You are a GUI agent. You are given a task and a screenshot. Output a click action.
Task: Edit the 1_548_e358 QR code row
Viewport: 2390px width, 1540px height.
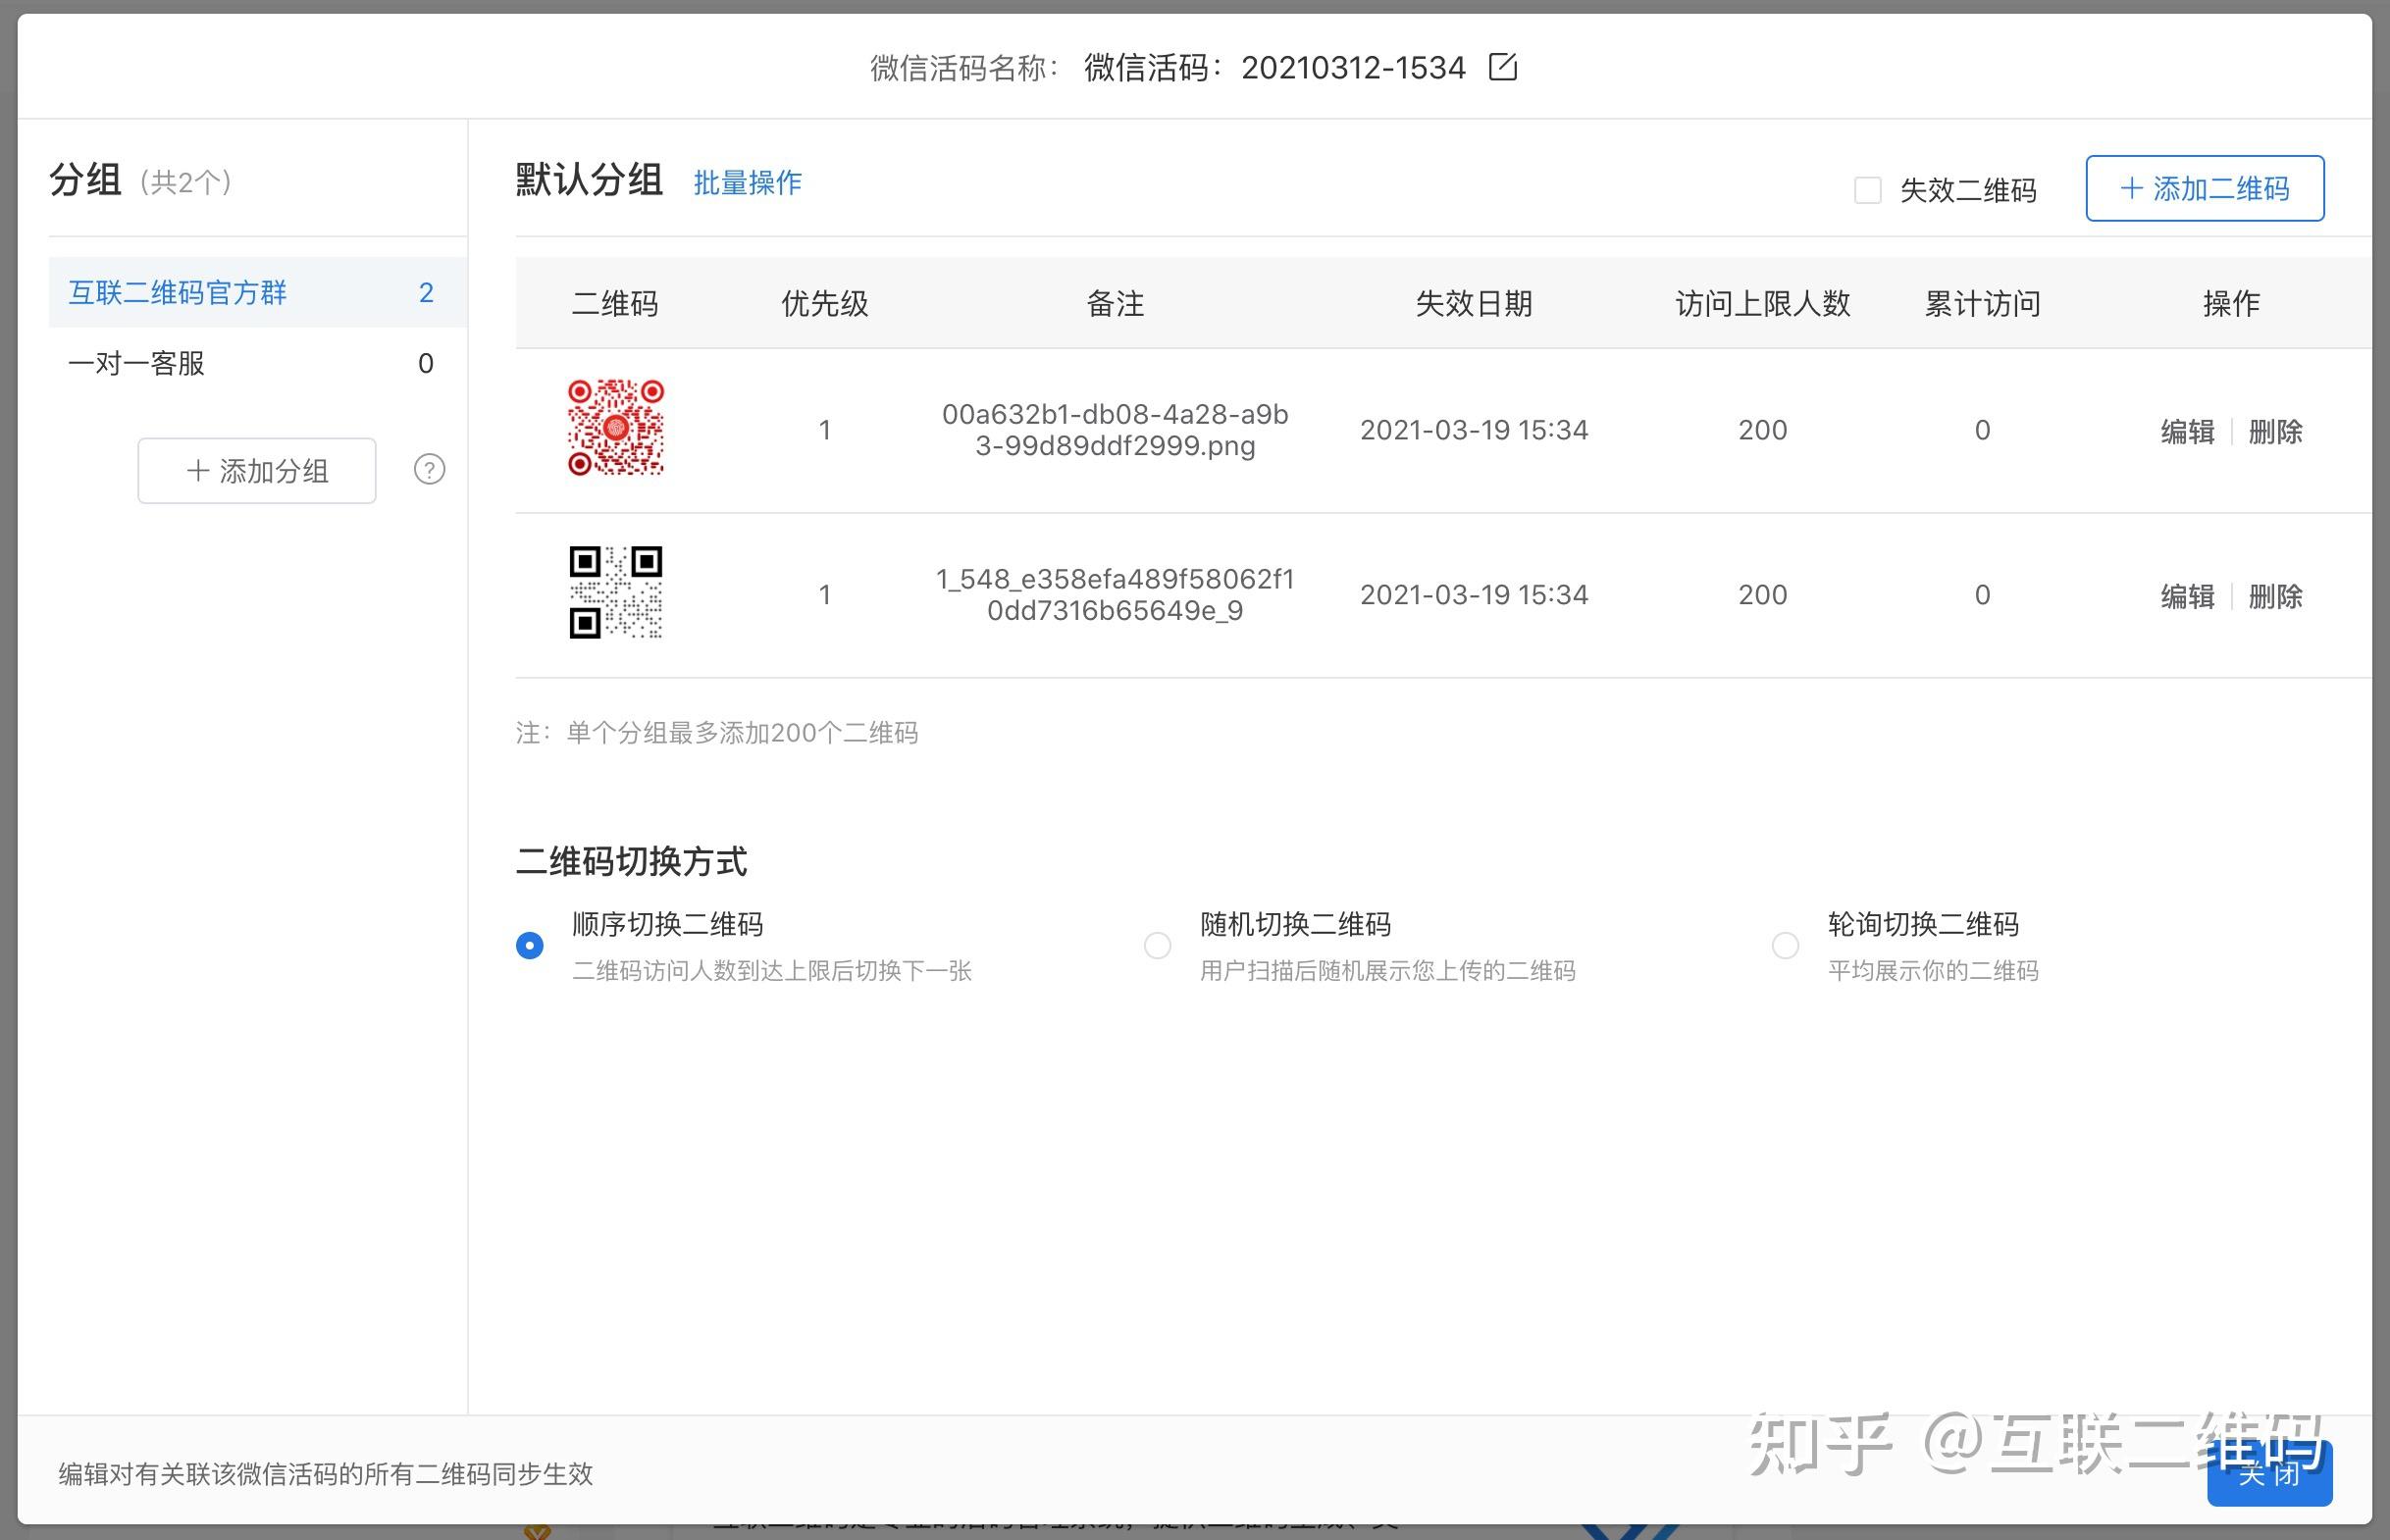click(x=2187, y=596)
